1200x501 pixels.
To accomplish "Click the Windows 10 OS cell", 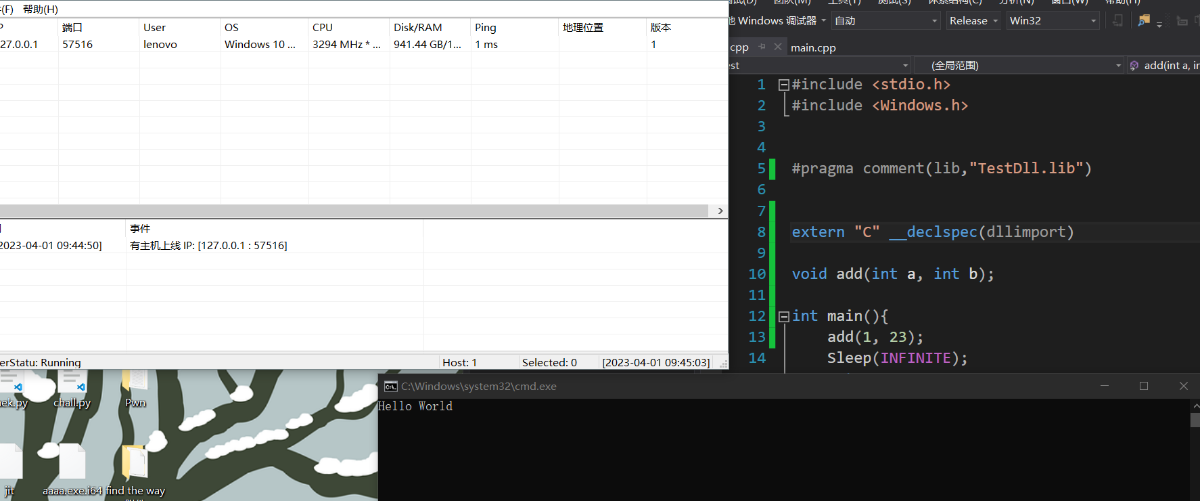I will click(x=262, y=44).
